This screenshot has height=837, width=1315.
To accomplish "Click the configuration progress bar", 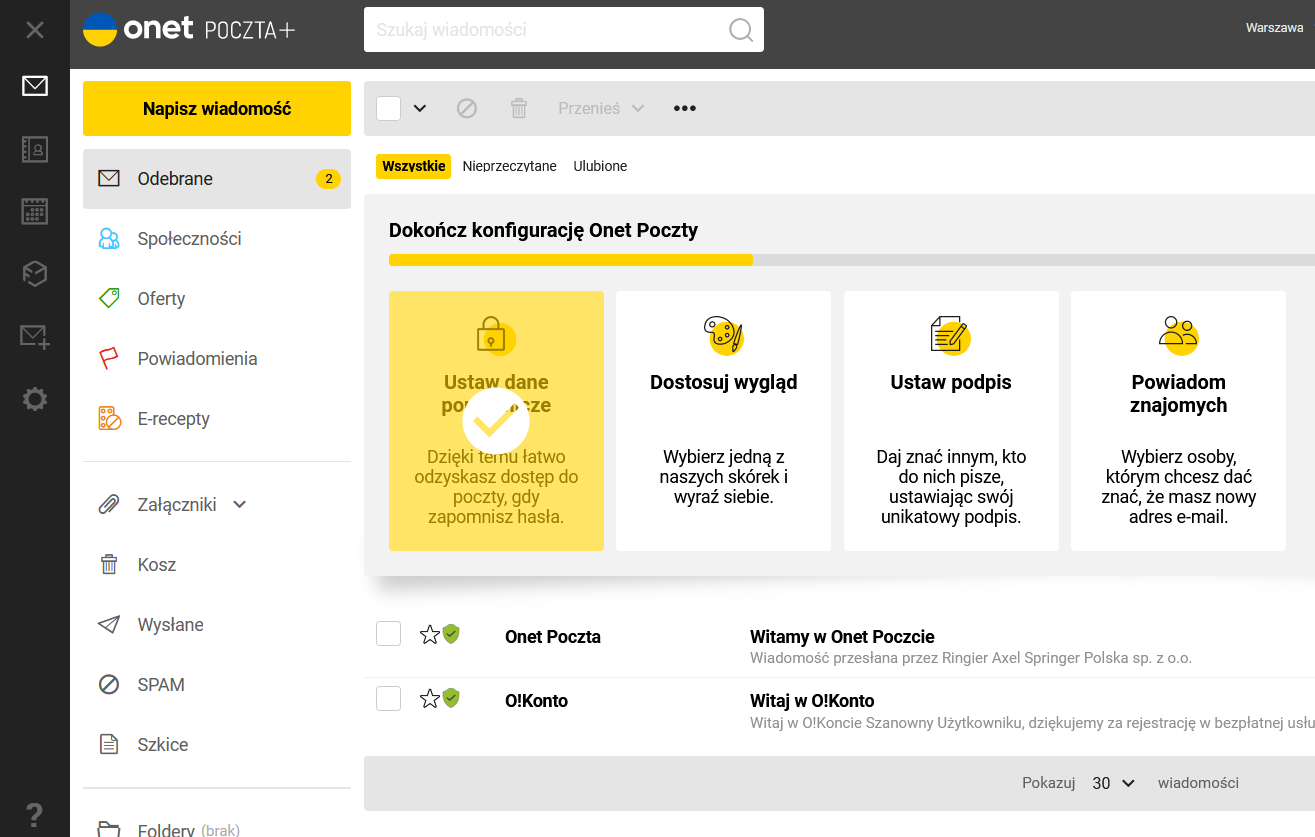I will pos(852,260).
